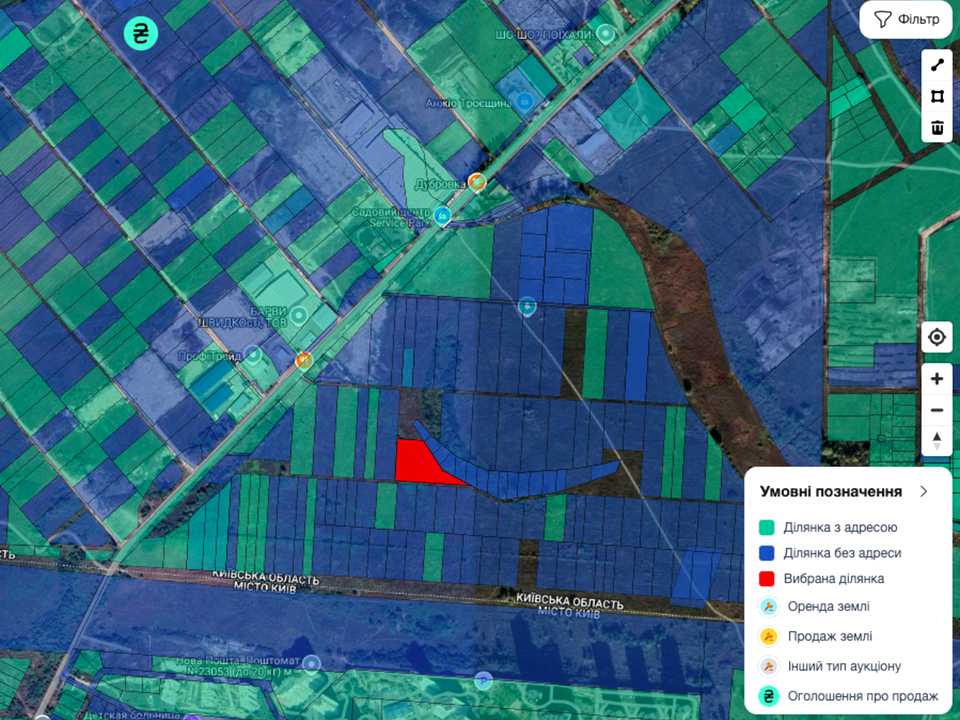This screenshot has height=720, width=960.
Task: Click the Вибрана ділянка legend label
Action: click(834, 579)
